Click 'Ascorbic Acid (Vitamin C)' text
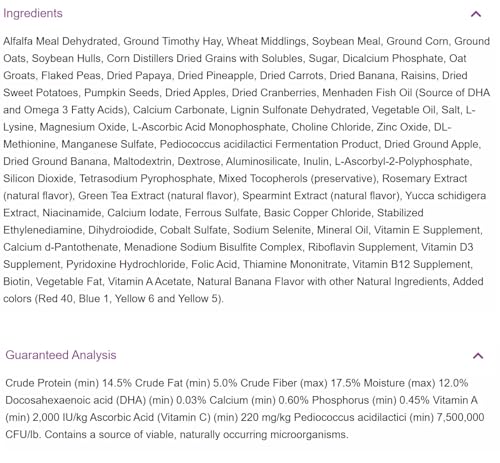Screen dimensions: 500x463 [x=150, y=417]
